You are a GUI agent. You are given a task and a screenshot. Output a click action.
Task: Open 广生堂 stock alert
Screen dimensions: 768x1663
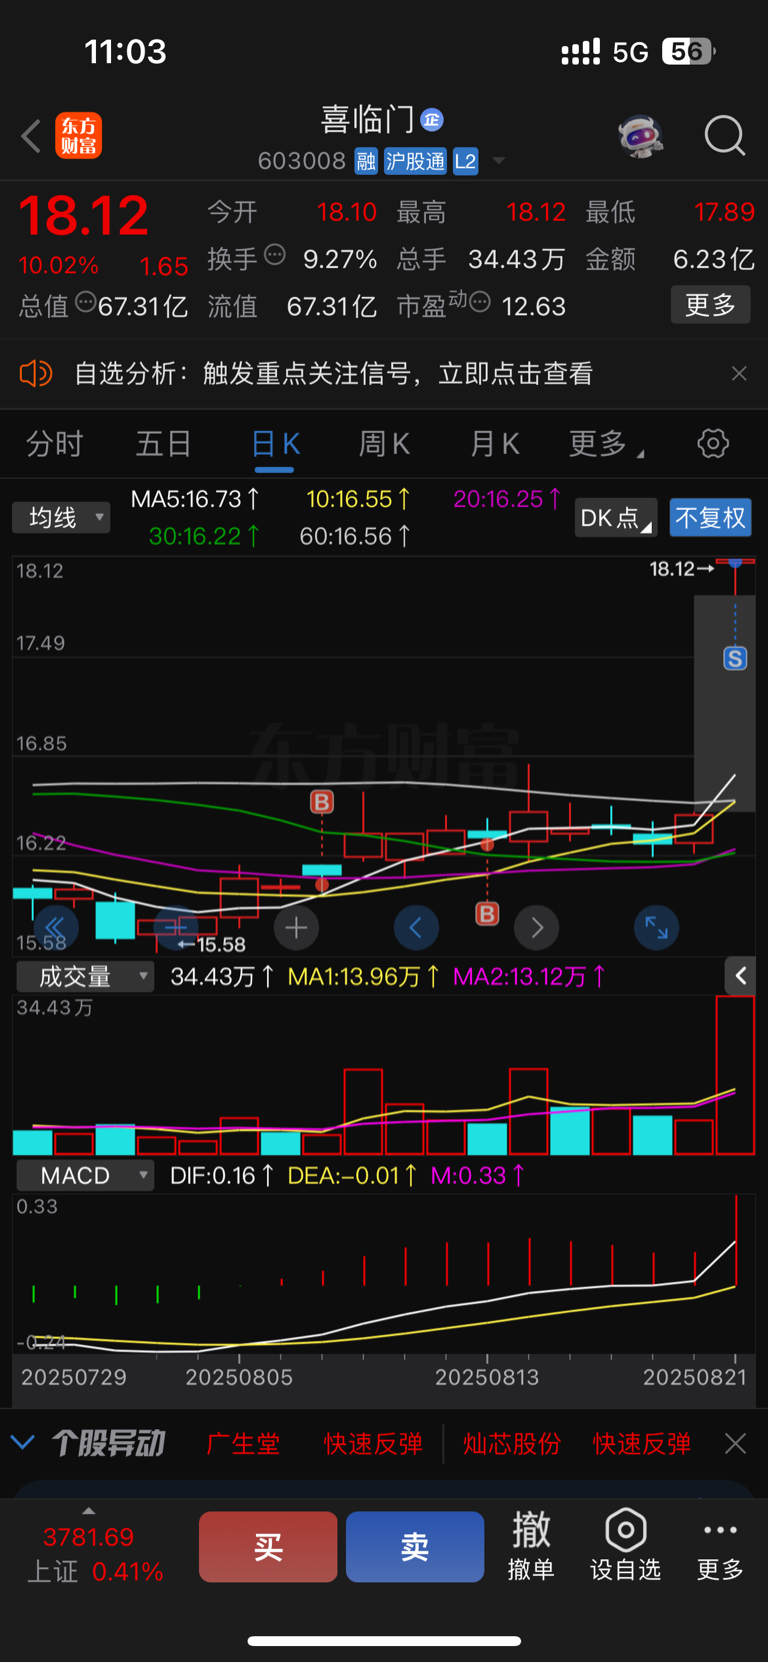point(243,1444)
